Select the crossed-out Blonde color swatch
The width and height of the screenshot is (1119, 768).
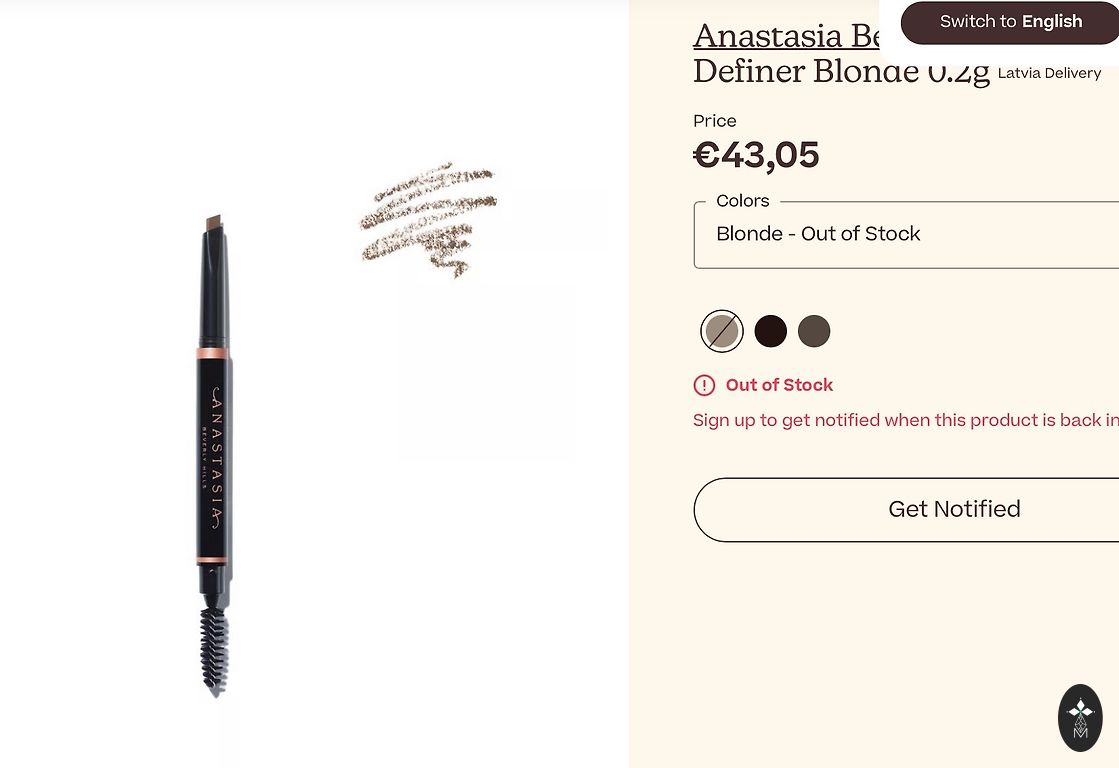point(722,331)
